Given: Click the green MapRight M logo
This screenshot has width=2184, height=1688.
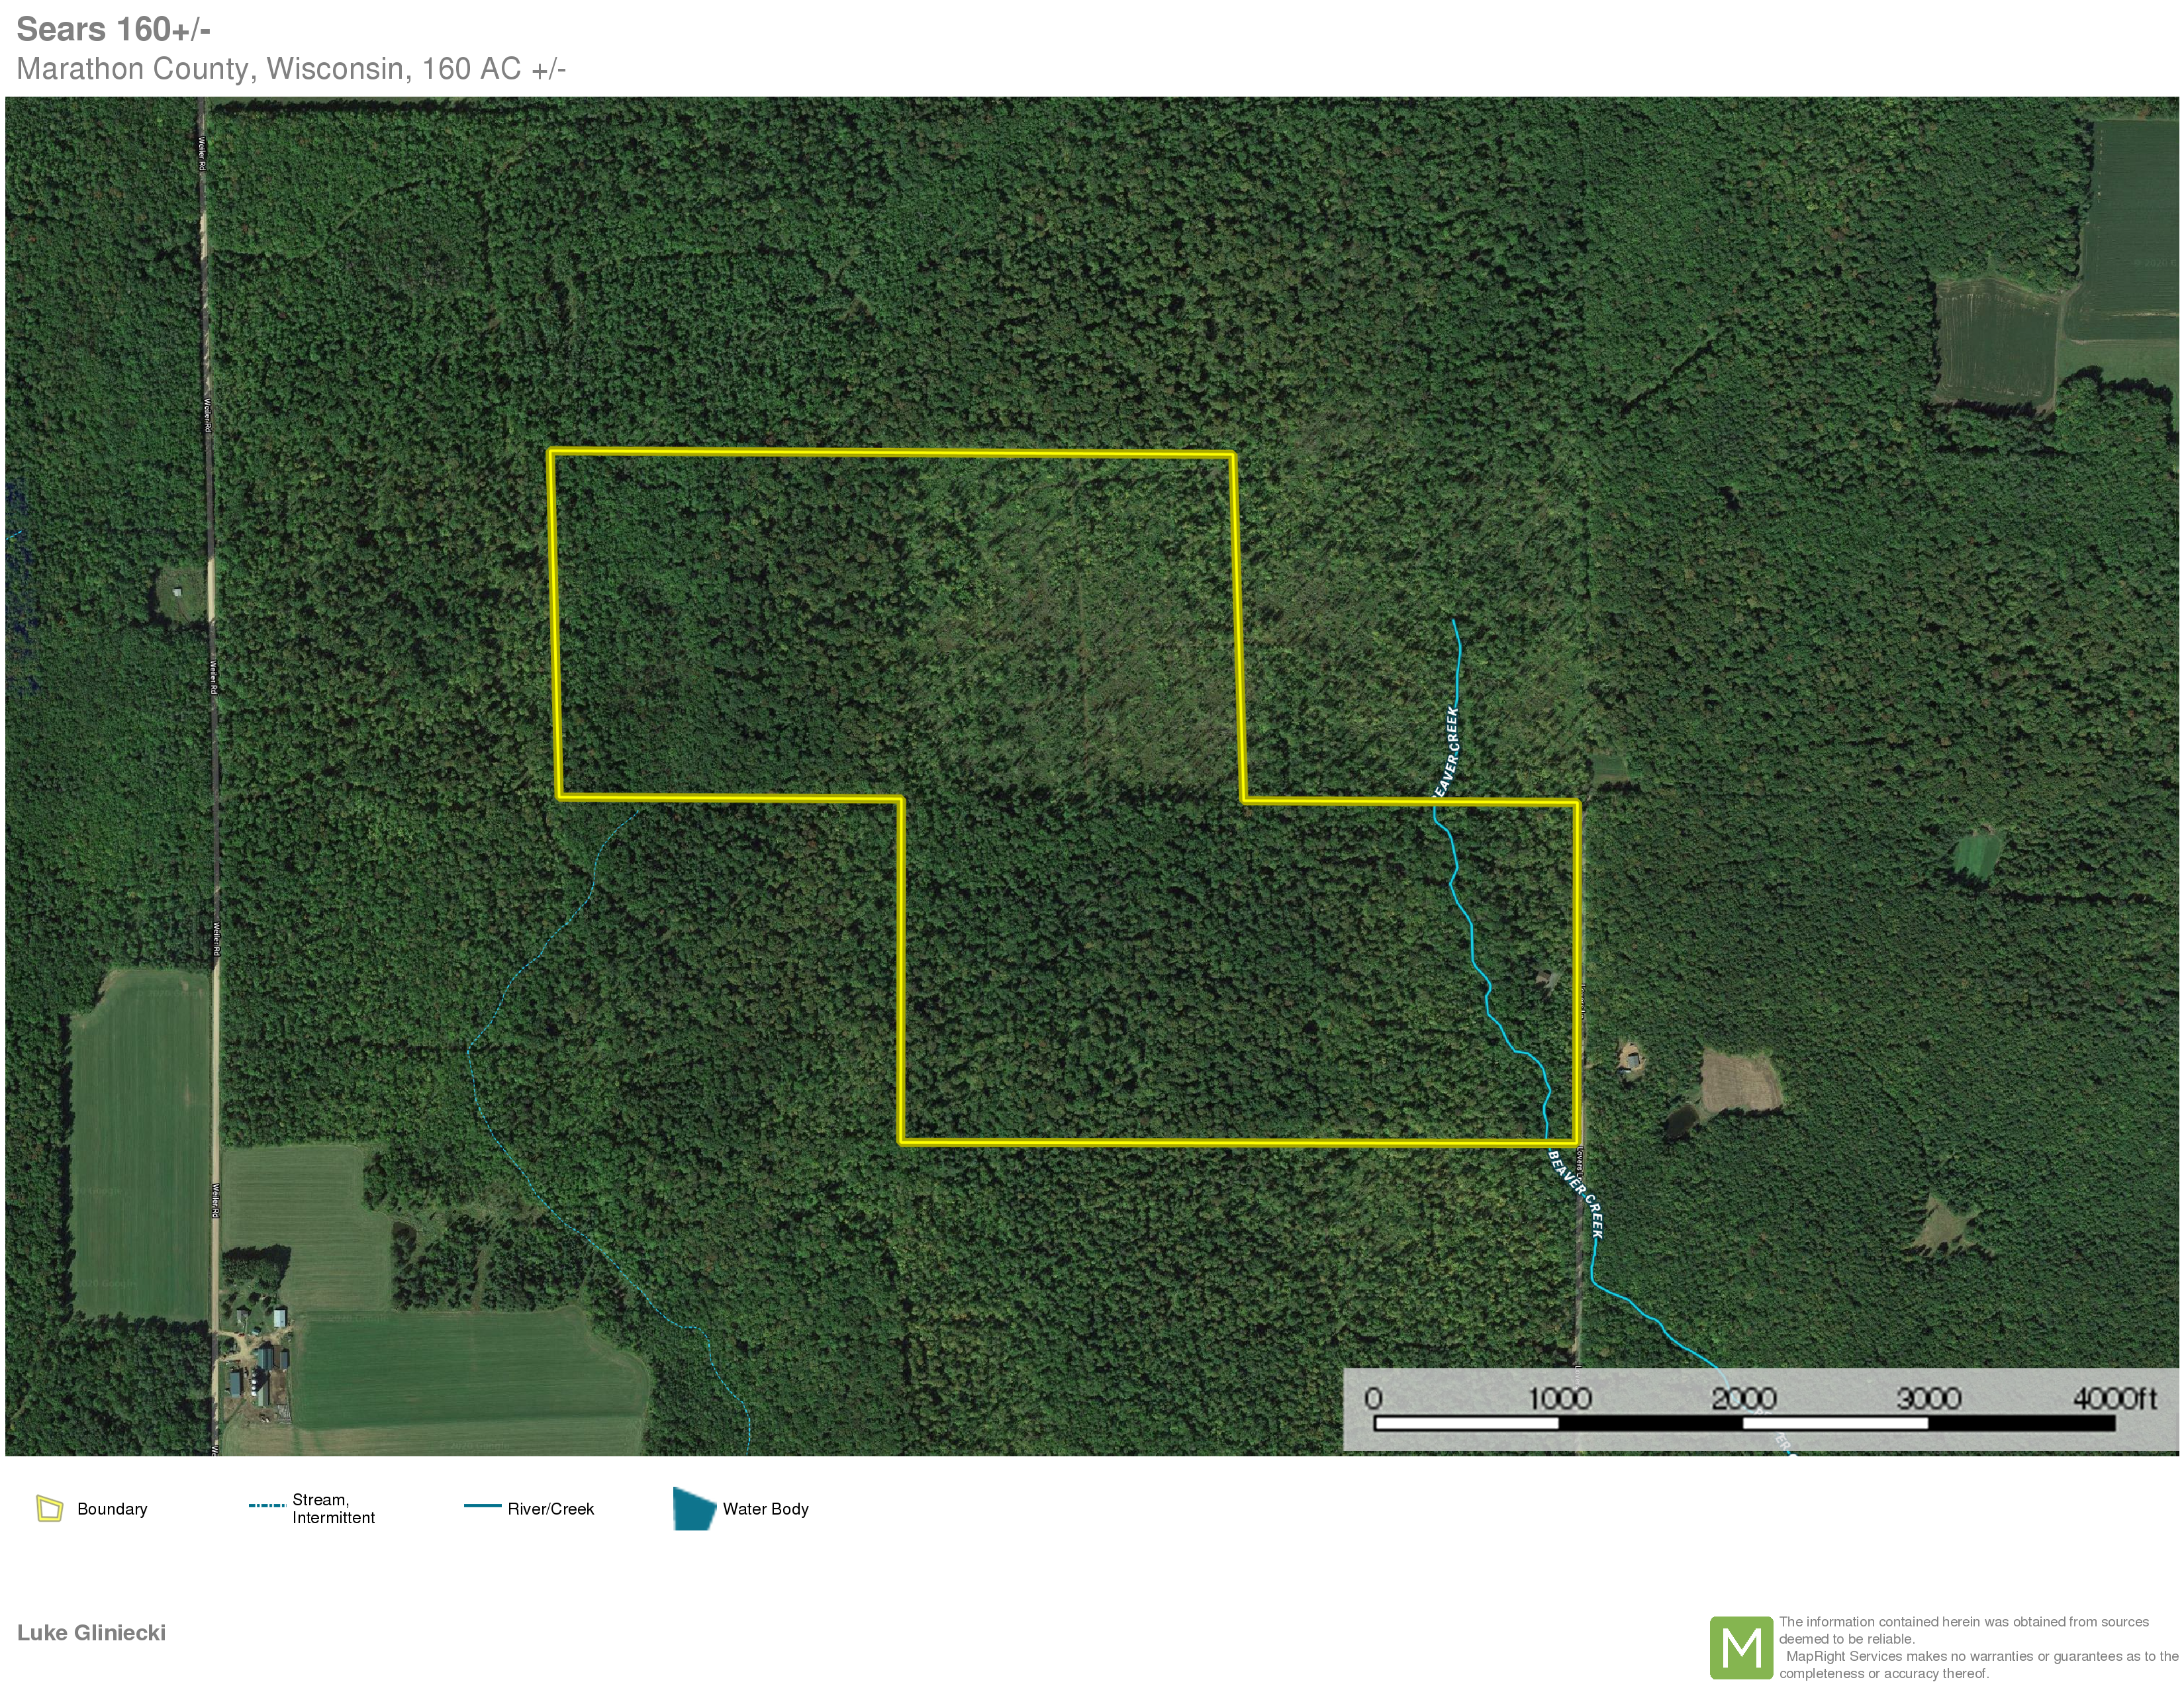Looking at the screenshot, I should coord(1741,1647).
